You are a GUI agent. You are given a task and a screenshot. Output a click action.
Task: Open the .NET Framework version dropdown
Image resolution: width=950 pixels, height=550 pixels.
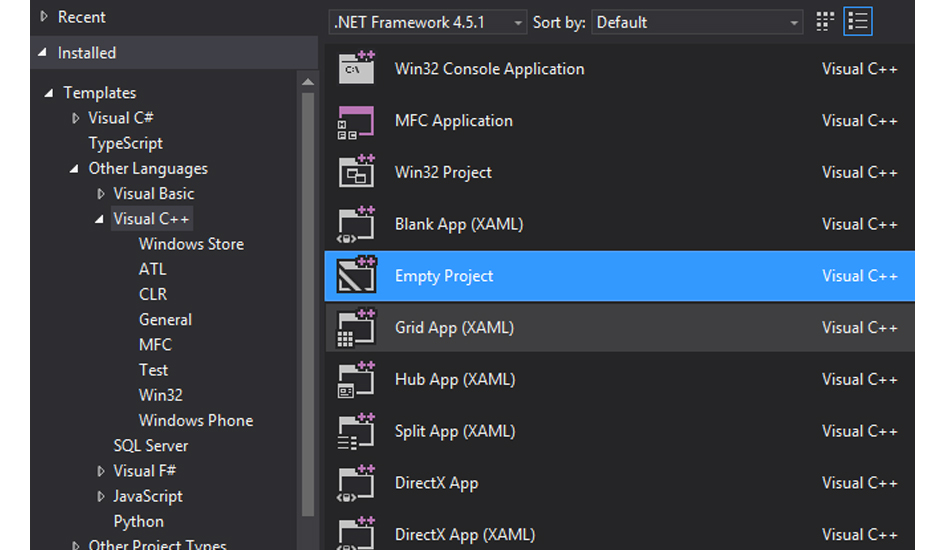(428, 22)
